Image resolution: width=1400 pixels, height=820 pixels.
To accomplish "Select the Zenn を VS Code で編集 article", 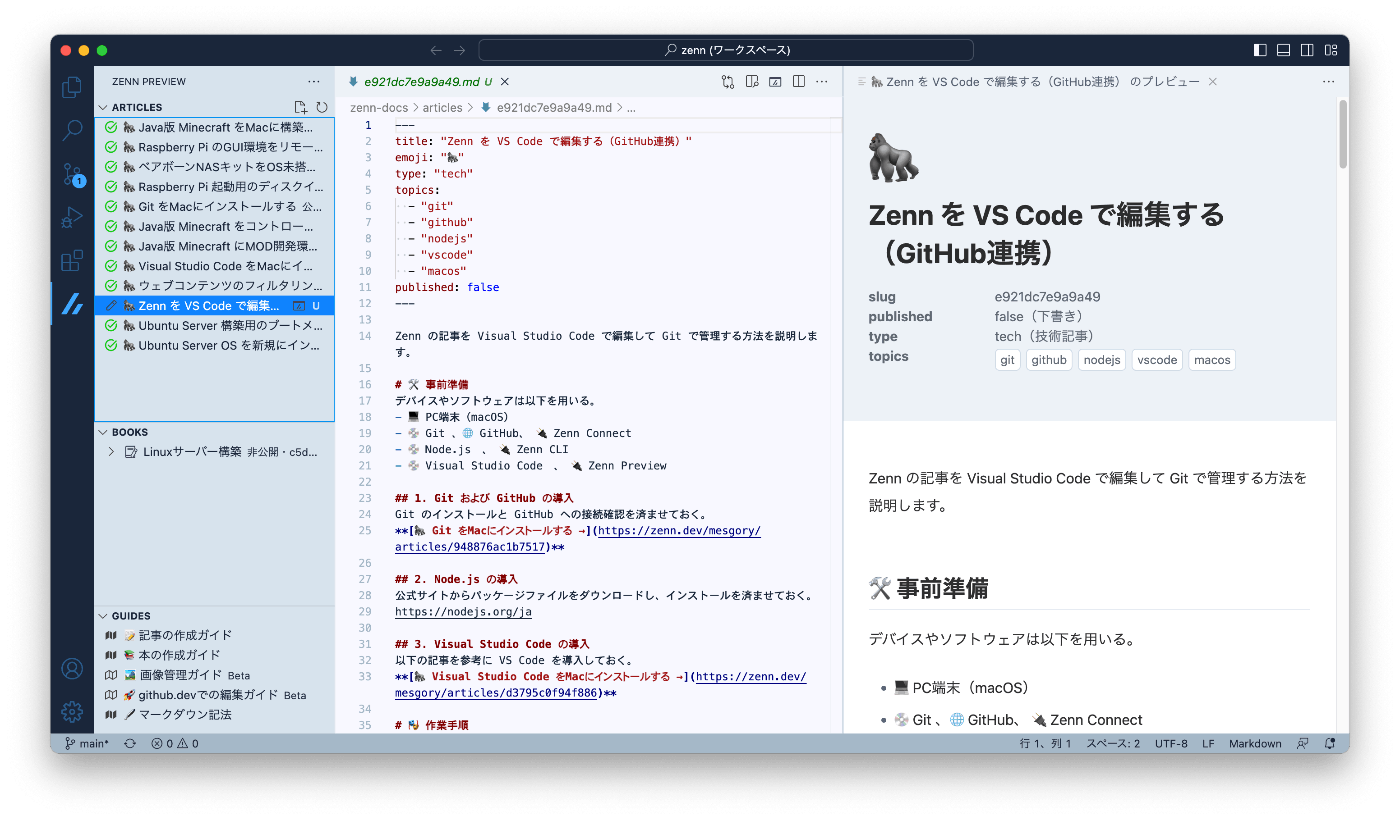I will [x=215, y=306].
